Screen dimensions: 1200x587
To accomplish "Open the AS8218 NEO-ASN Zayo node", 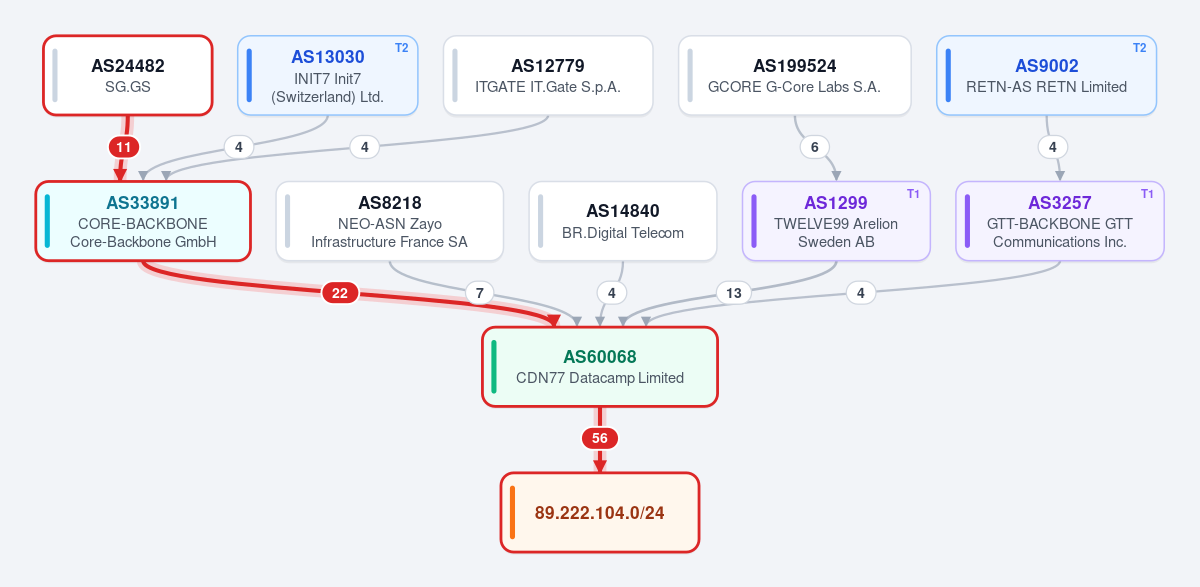I will click(389, 221).
